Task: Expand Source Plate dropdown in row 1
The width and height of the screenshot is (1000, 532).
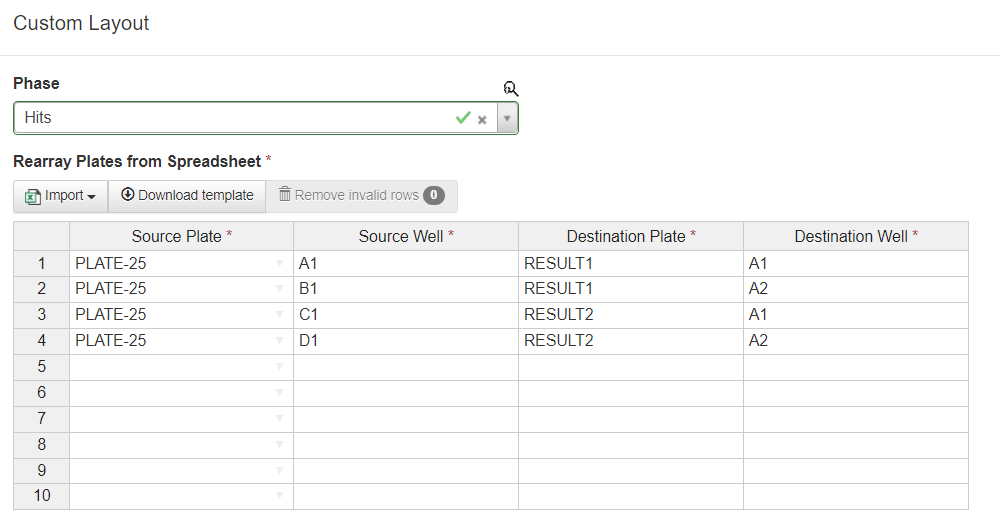Action: (279, 264)
